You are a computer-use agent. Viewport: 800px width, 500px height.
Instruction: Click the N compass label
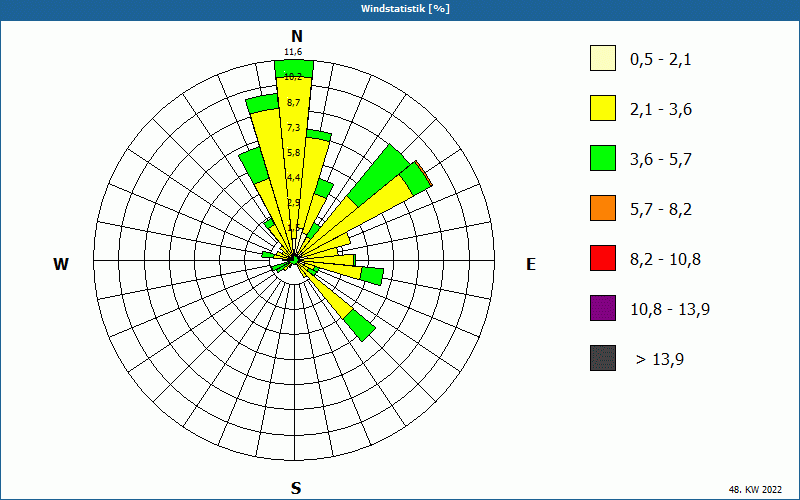click(x=297, y=37)
